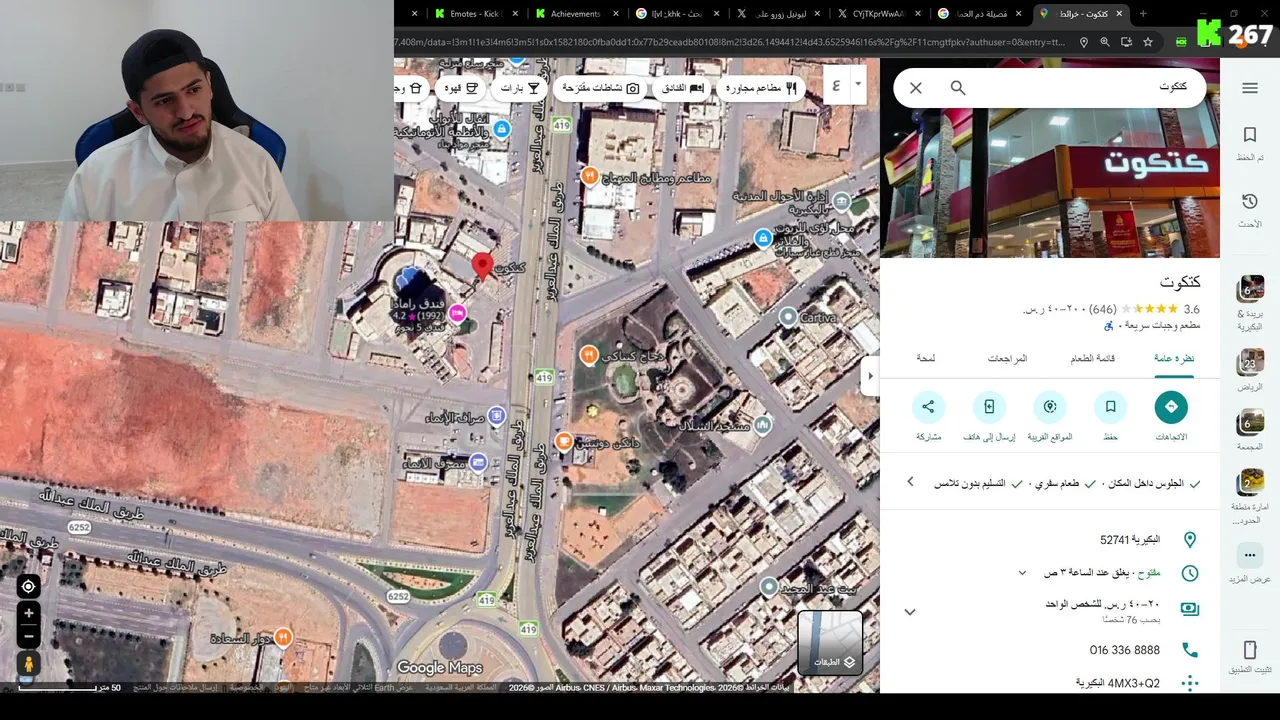1280x720 pixels.
Task: Expand opening hours dropdown arrow
Action: coord(1022,573)
